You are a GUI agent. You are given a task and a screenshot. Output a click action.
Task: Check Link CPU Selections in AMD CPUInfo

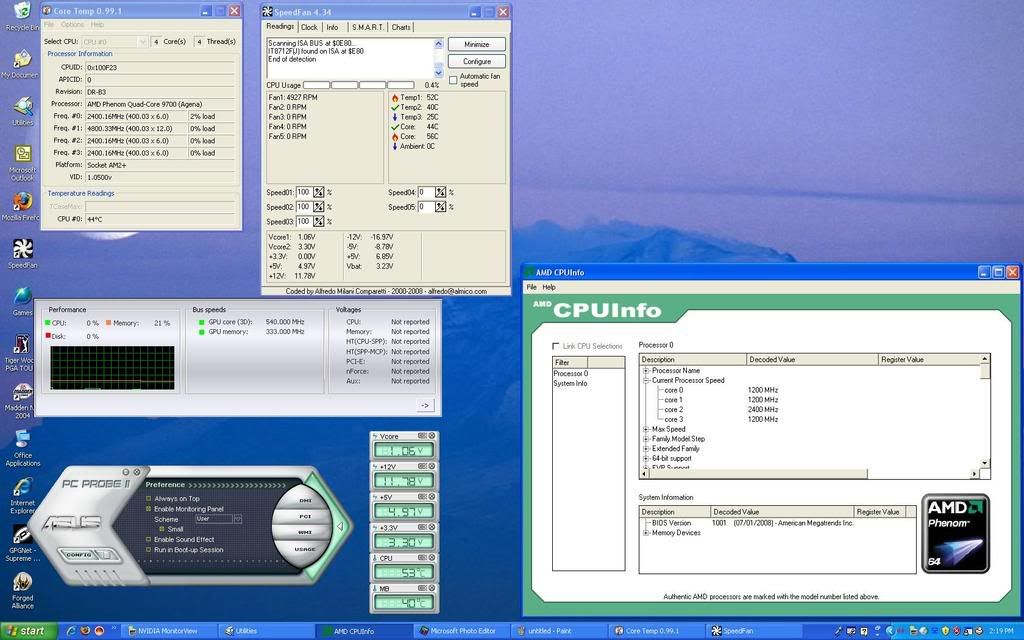[x=556, y=346]
